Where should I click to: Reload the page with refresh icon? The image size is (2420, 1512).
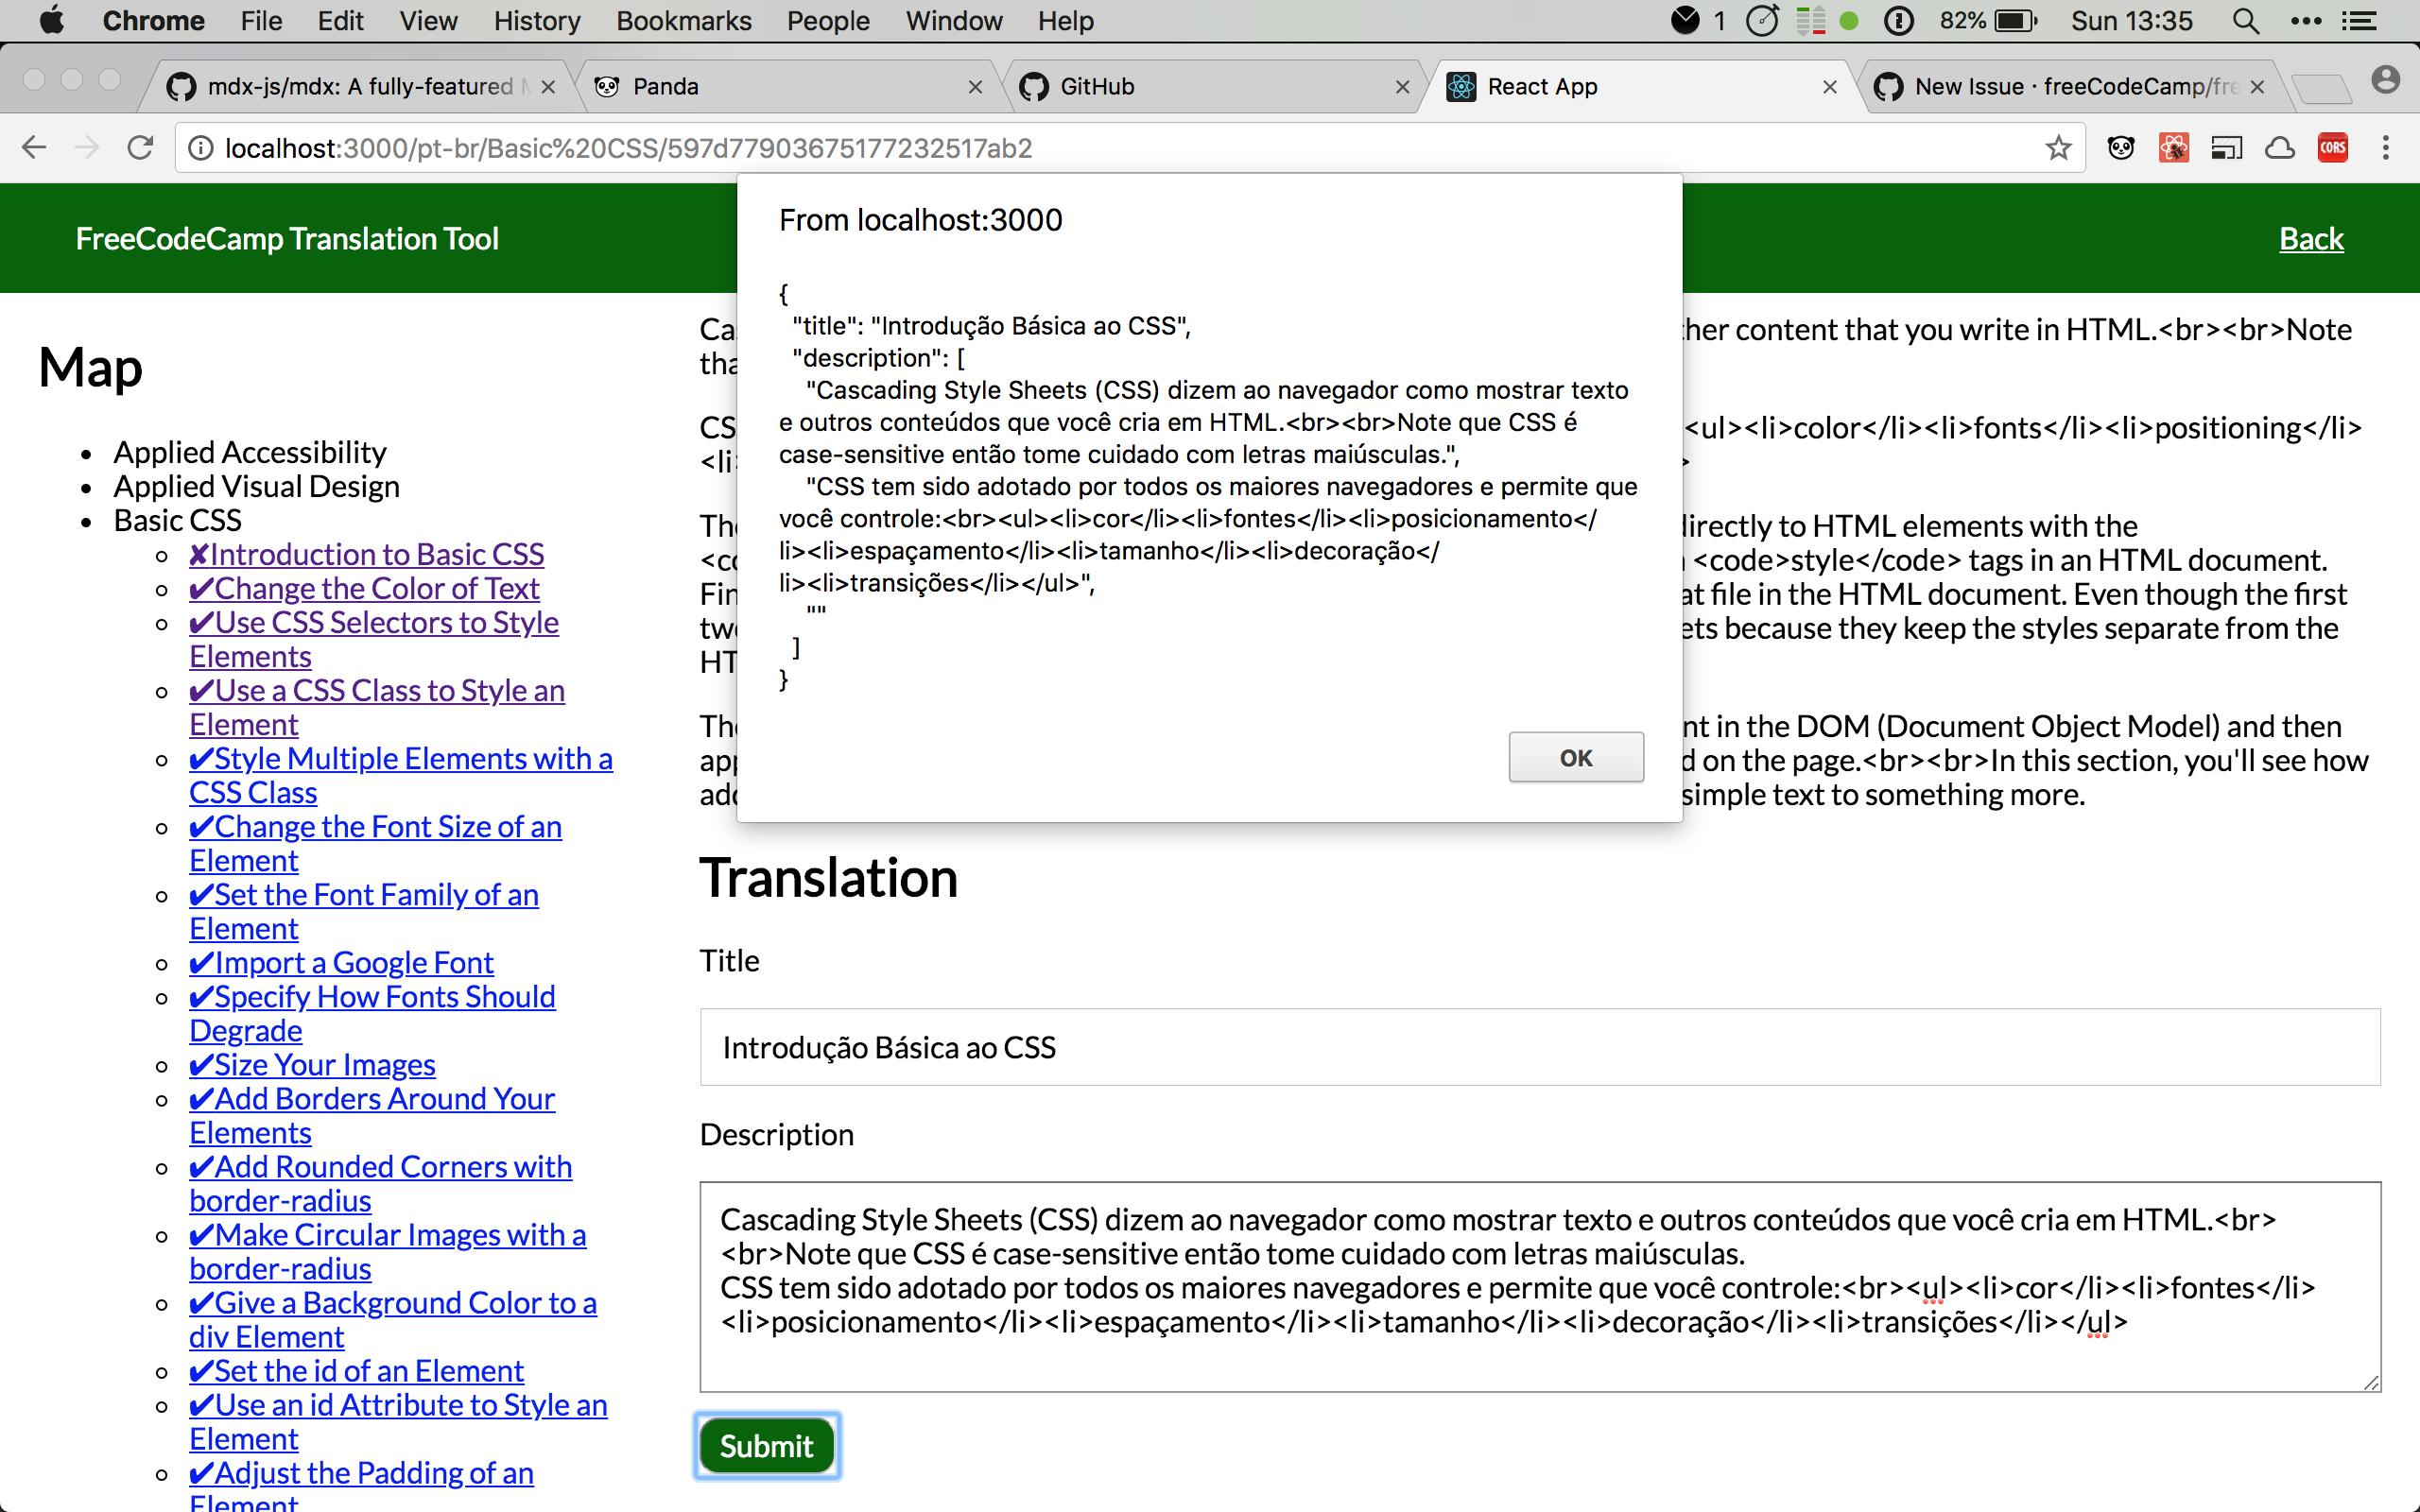coord(140,148)
